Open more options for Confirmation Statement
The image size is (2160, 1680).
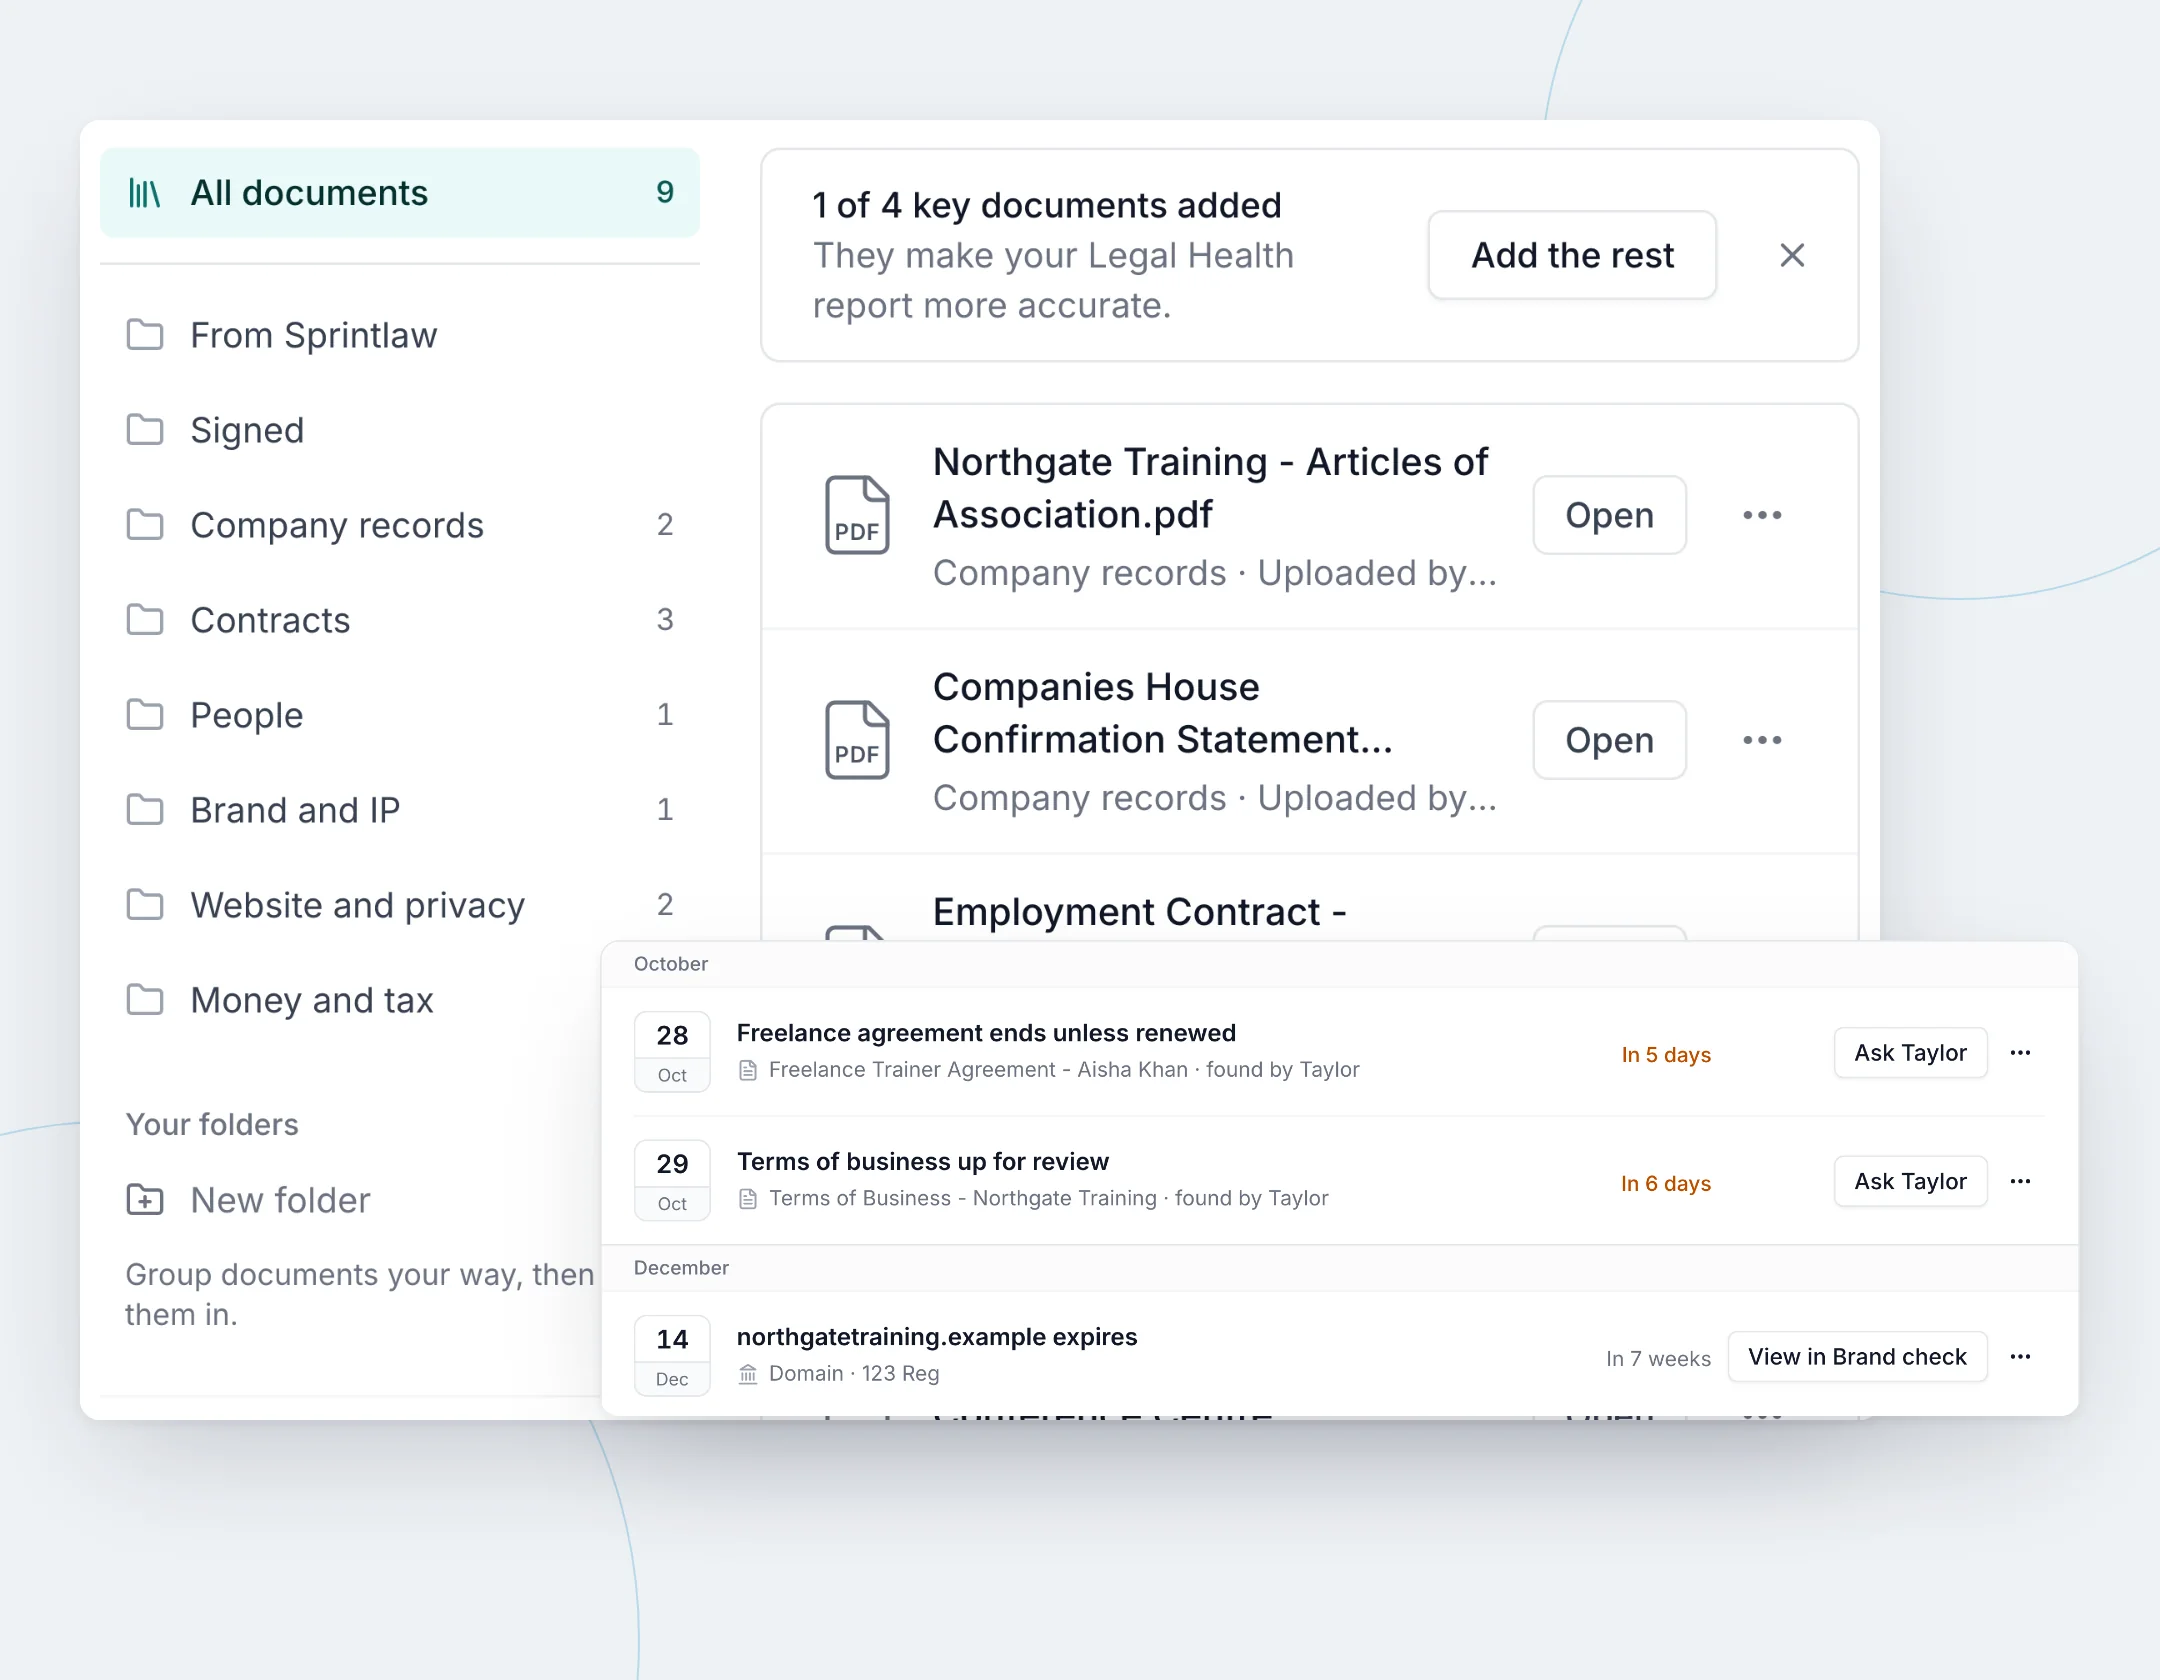1762,740
